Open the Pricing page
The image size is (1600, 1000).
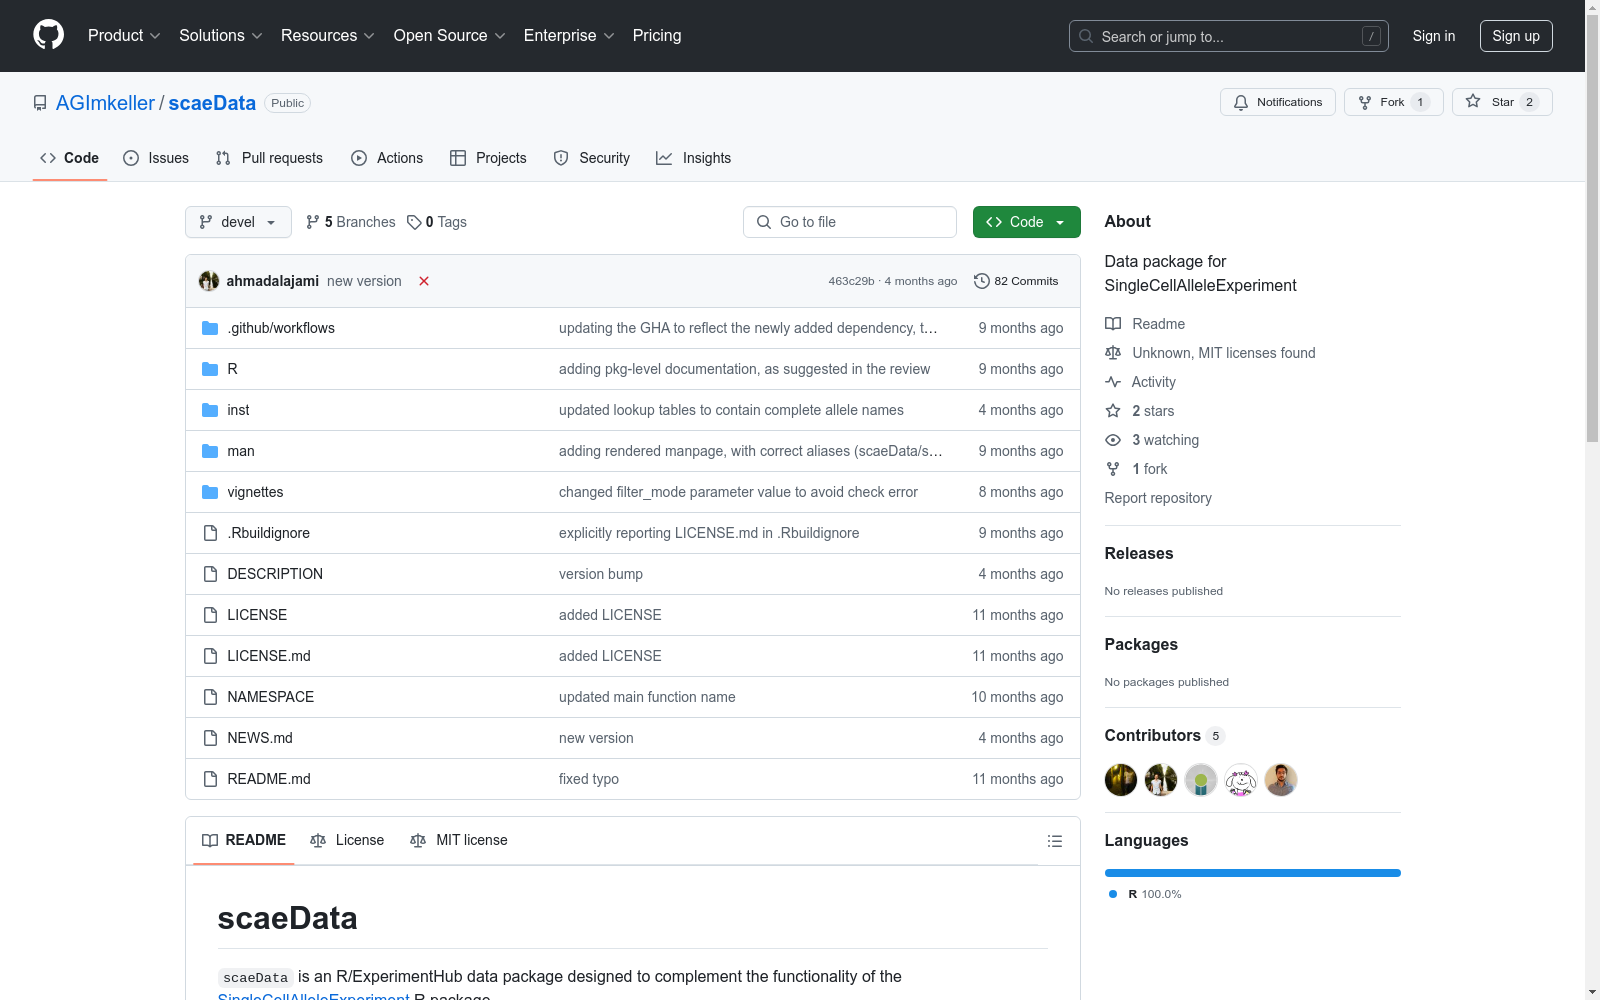click(657, 36)
